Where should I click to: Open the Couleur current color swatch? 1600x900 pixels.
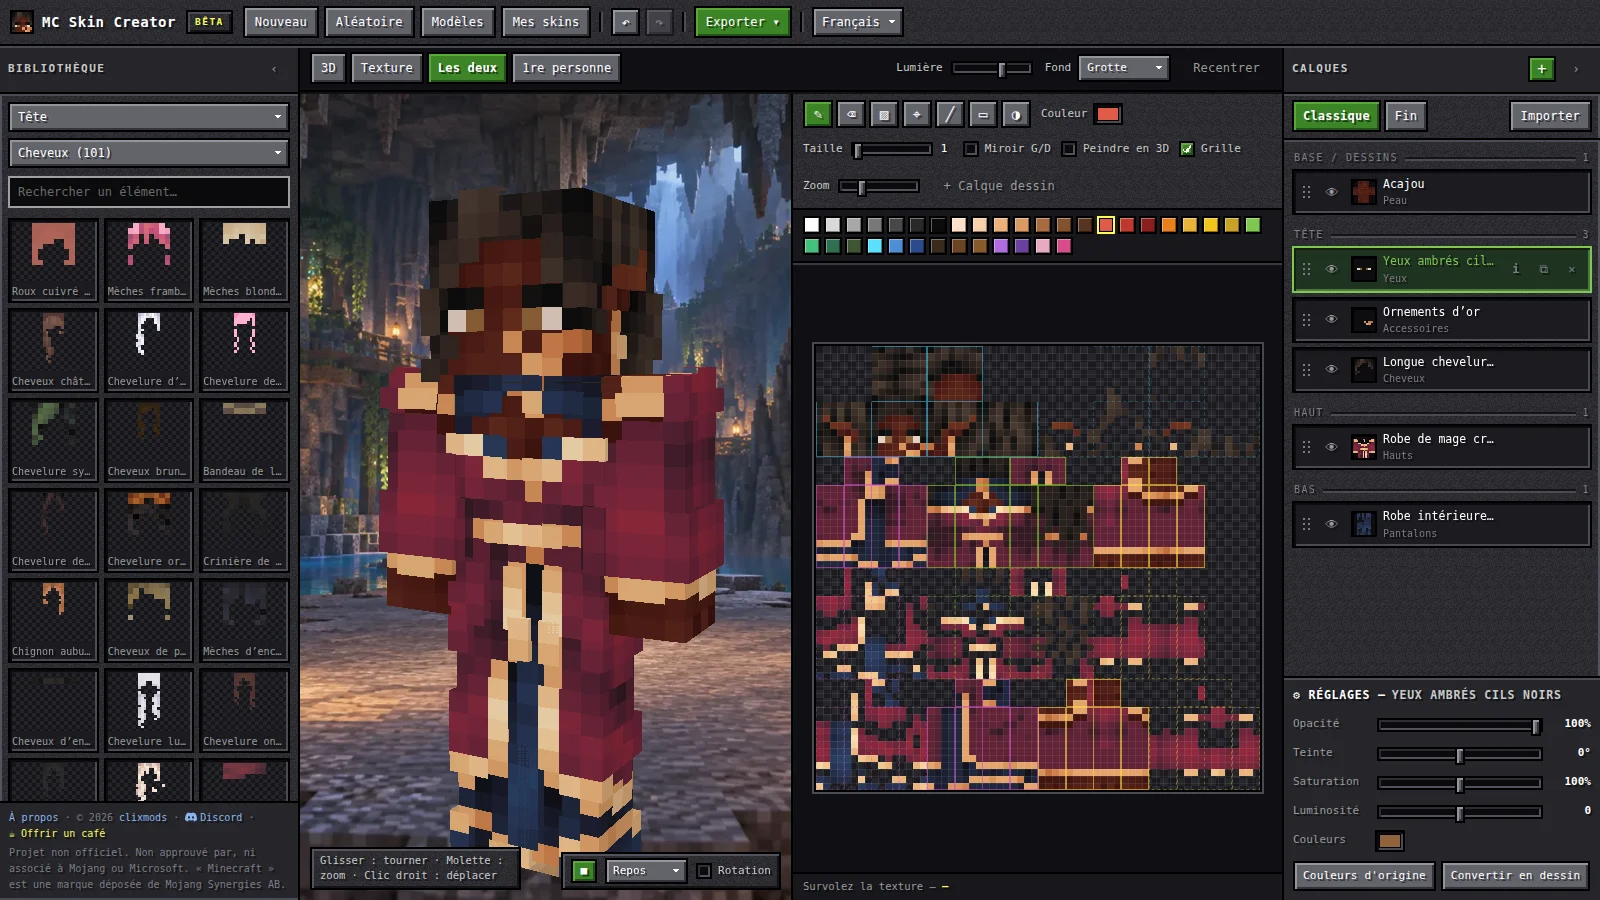click(x=1108, y=114)
